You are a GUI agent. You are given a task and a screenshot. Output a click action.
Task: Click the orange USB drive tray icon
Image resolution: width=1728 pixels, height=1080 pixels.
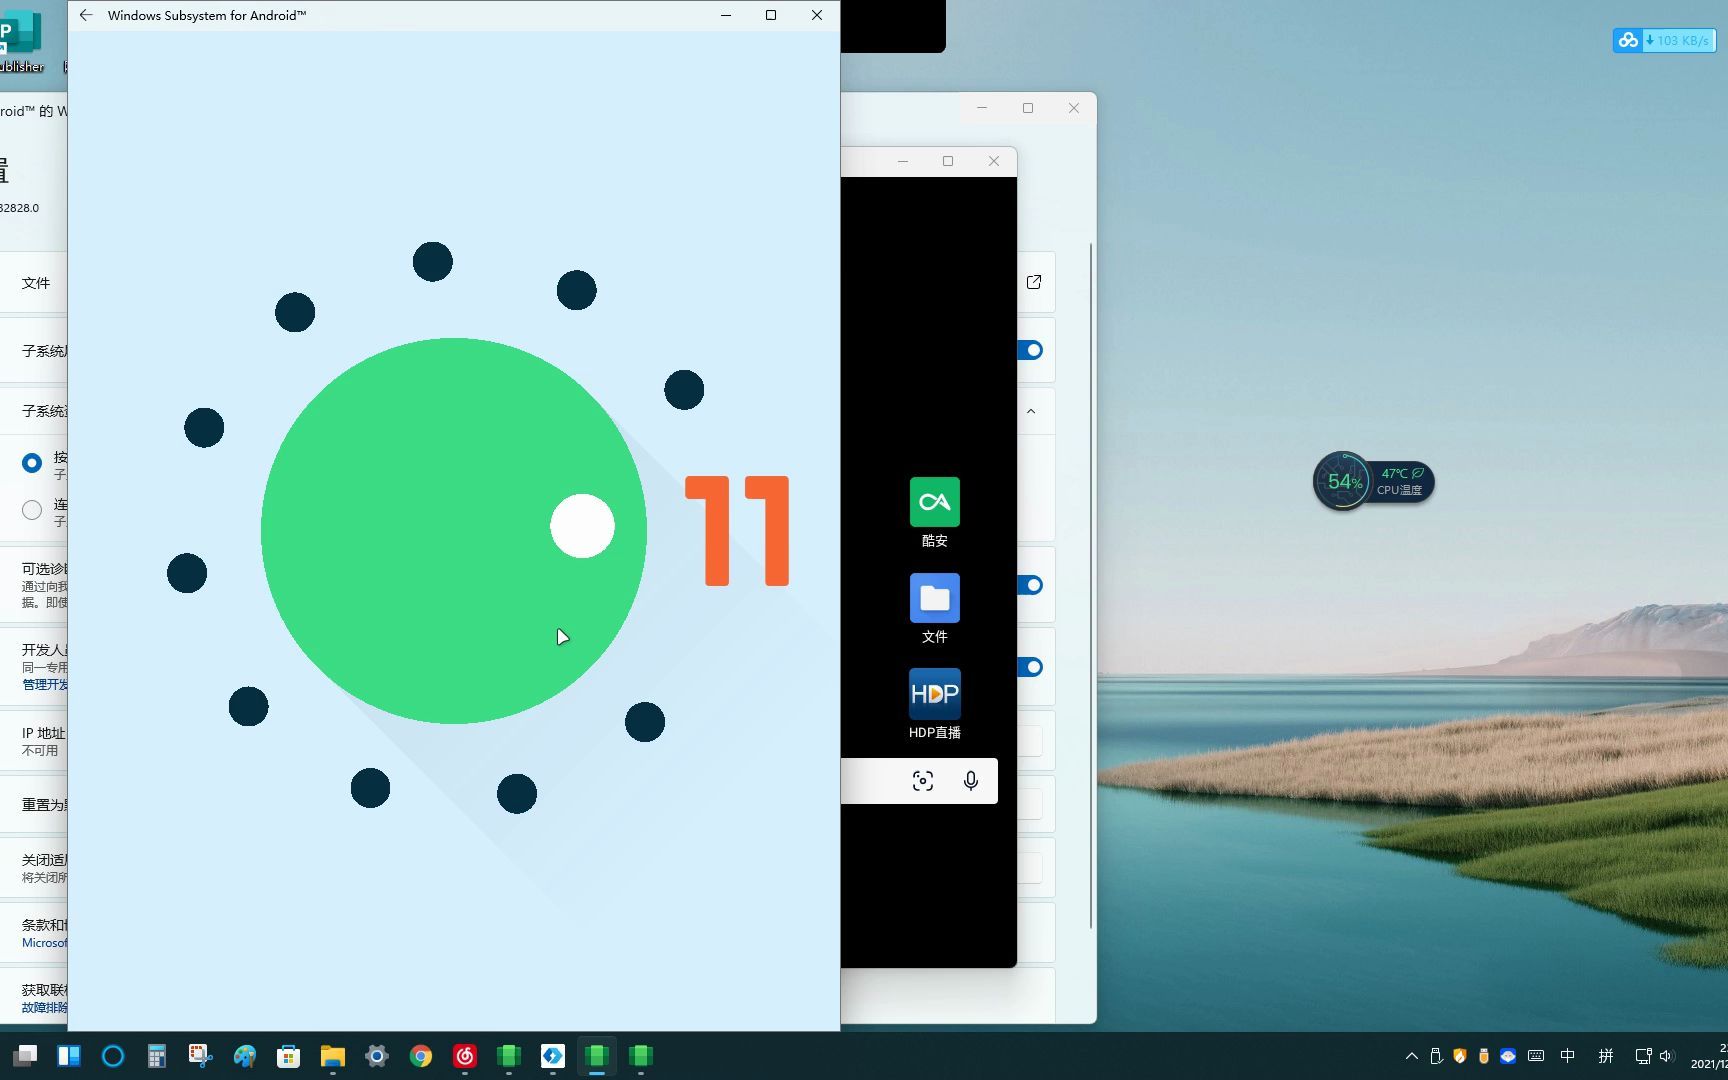coord(1484,1056)
